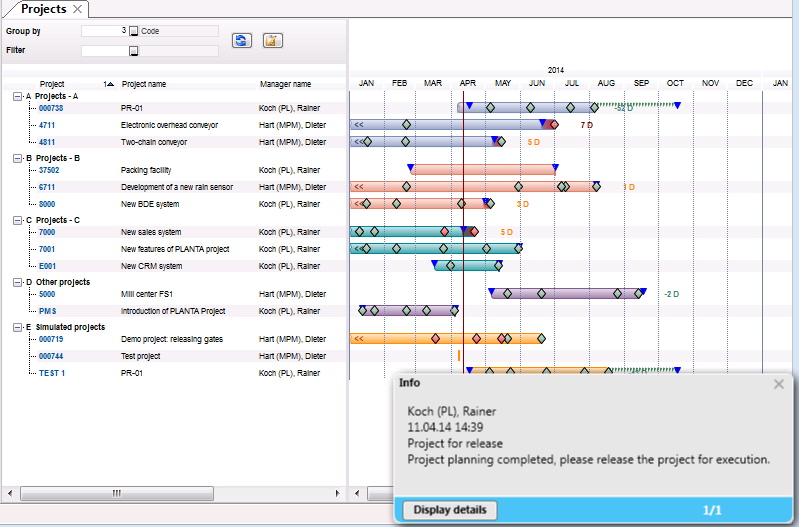Open project link 000738
799x527 pixels.
(51, 108)
